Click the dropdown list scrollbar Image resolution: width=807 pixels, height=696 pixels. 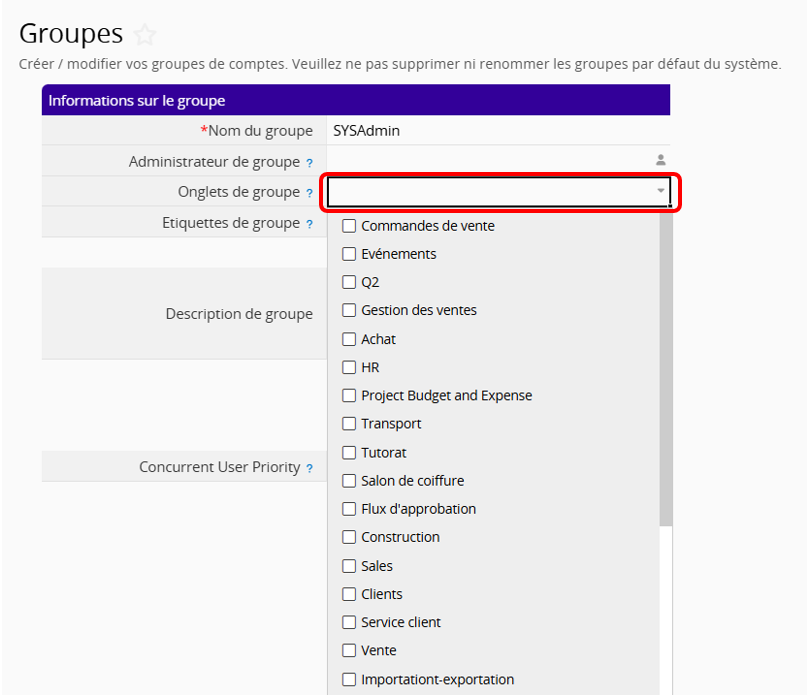[x=666, y=369]
